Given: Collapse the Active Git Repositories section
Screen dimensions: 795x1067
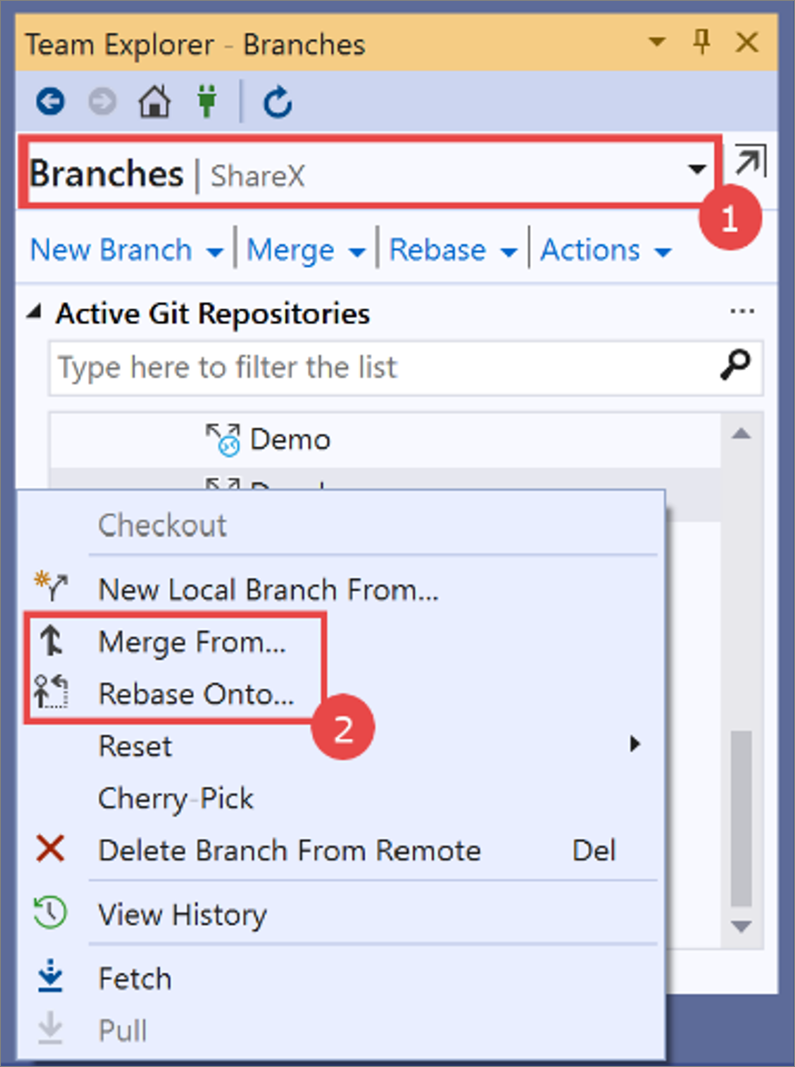Looking at the screenshot, I should [36, 314].
